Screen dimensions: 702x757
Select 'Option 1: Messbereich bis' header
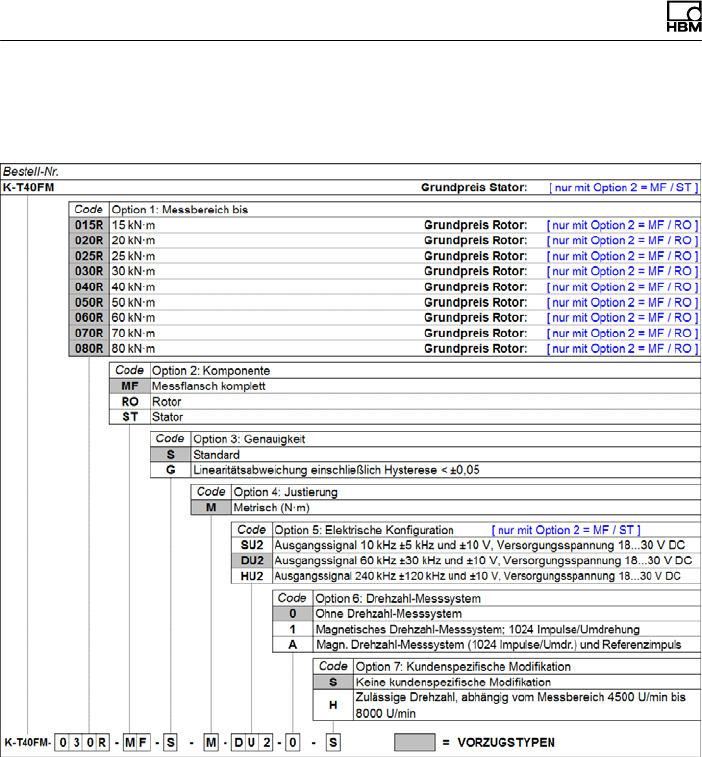point(180,210)
